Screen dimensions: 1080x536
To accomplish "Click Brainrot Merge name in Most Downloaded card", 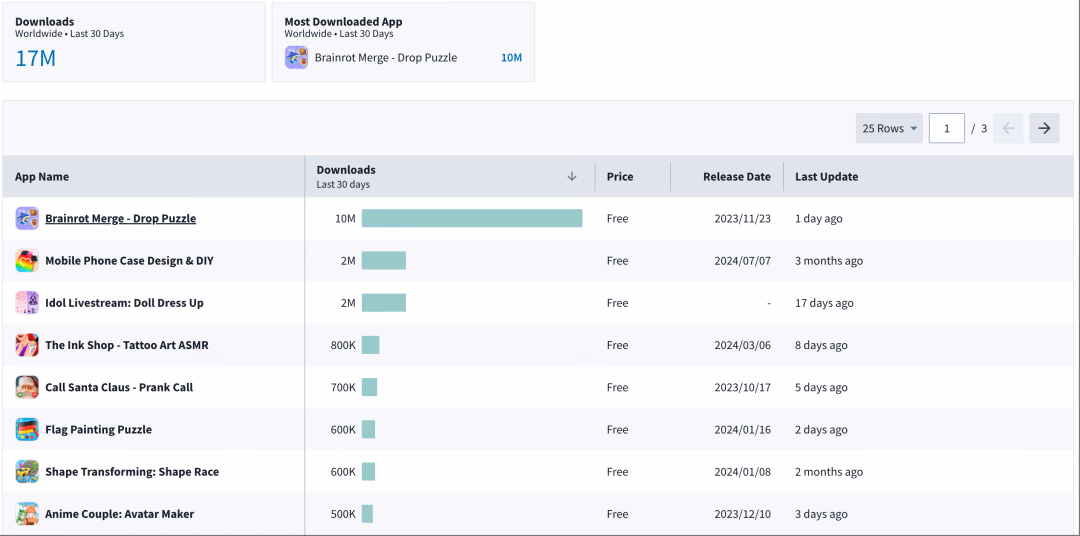I will point(386,57).
